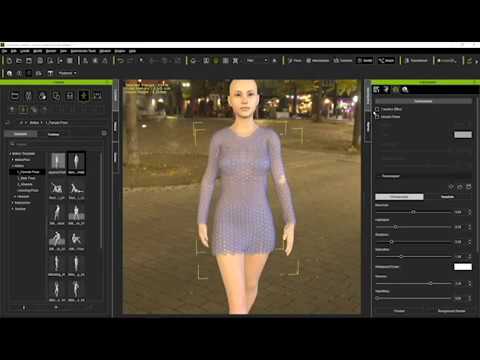Image resolution: width=480 pixels, height=360 pixels.
Task: Click the first tab icon in Modify panel
Action: tap(377, 89)
